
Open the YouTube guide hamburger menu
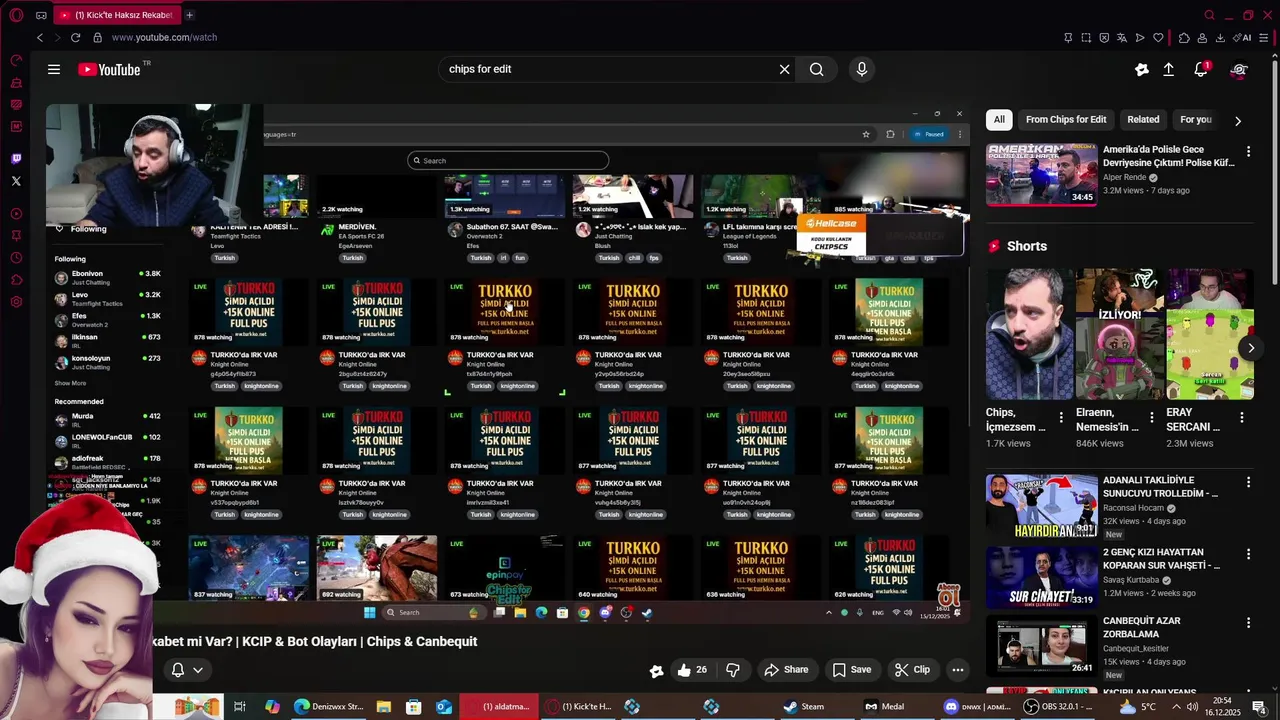pos(54,69)
